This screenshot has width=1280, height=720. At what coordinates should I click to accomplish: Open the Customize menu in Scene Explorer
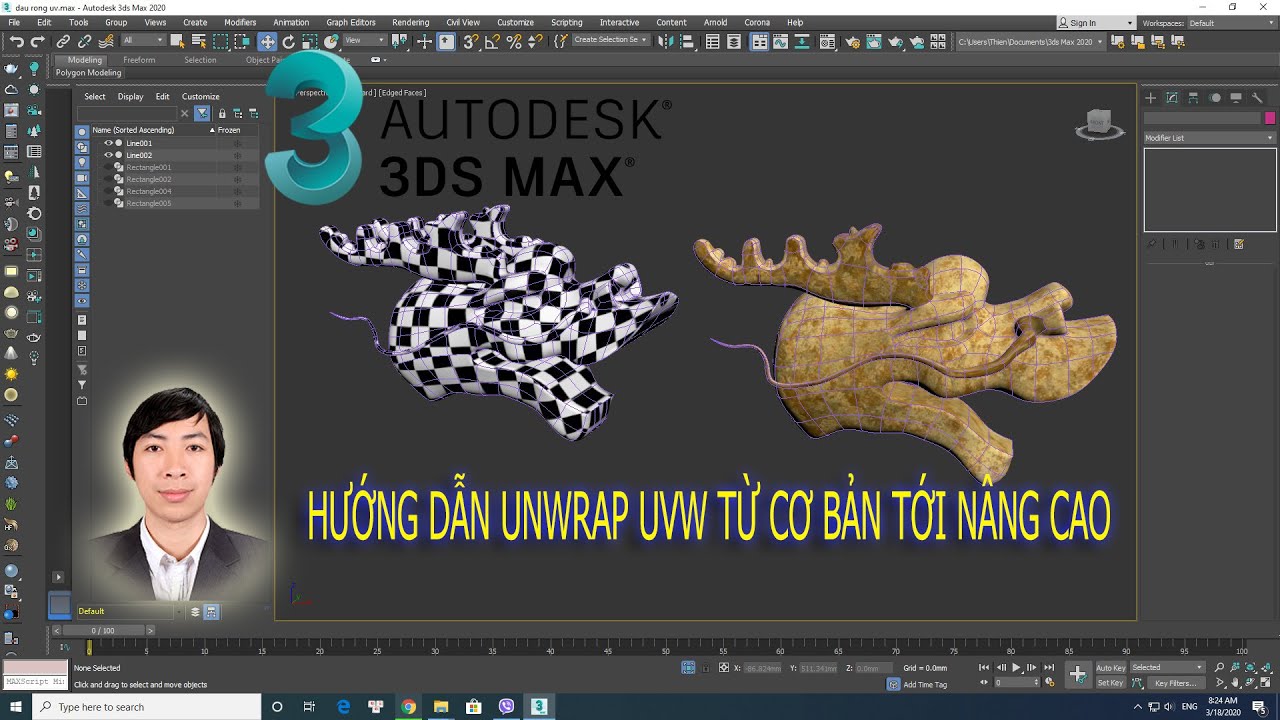(200, 97)
